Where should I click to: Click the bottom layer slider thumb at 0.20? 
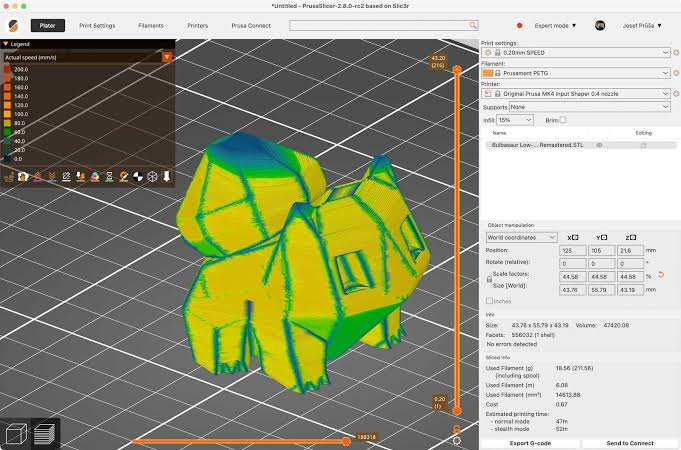coord(457,410)
